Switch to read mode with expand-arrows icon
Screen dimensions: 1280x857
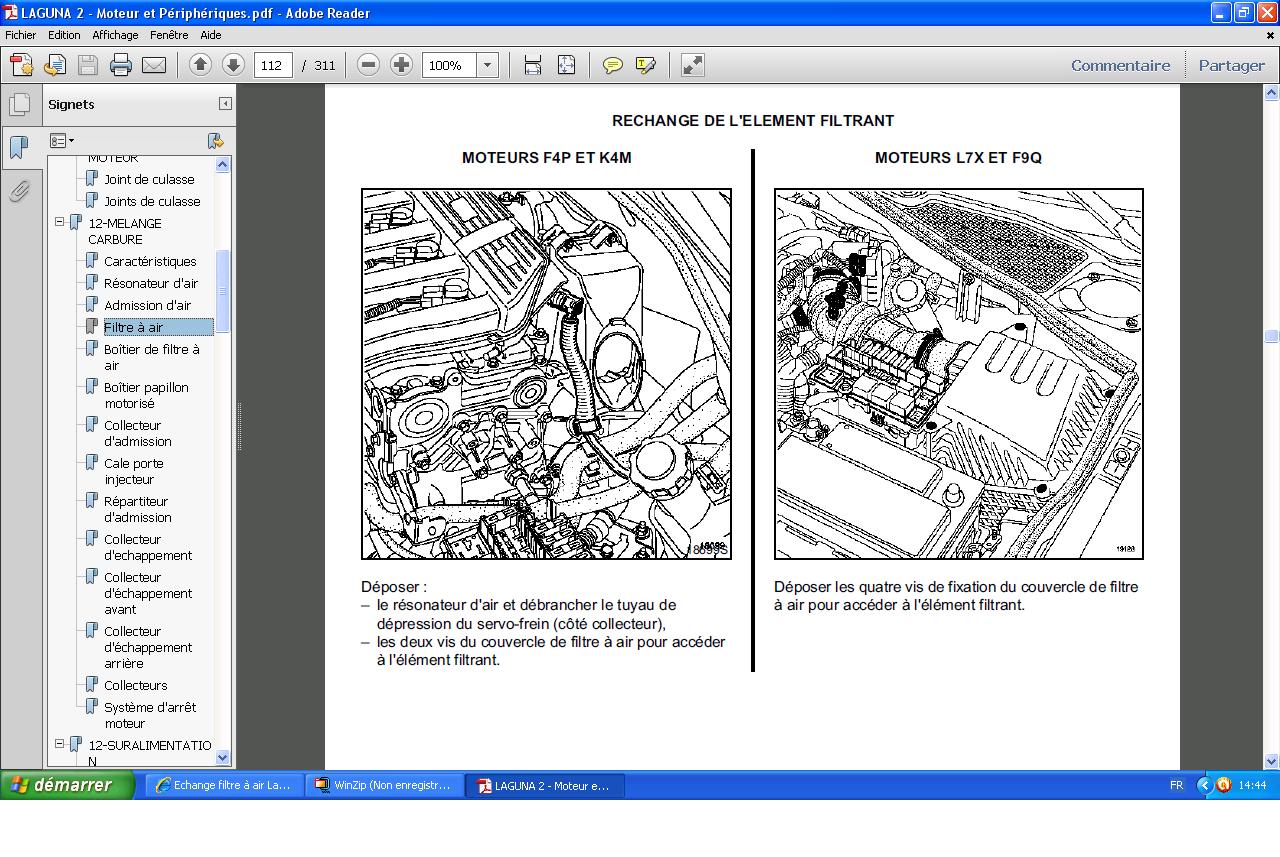pyautogui.click(x=692, y=65)
